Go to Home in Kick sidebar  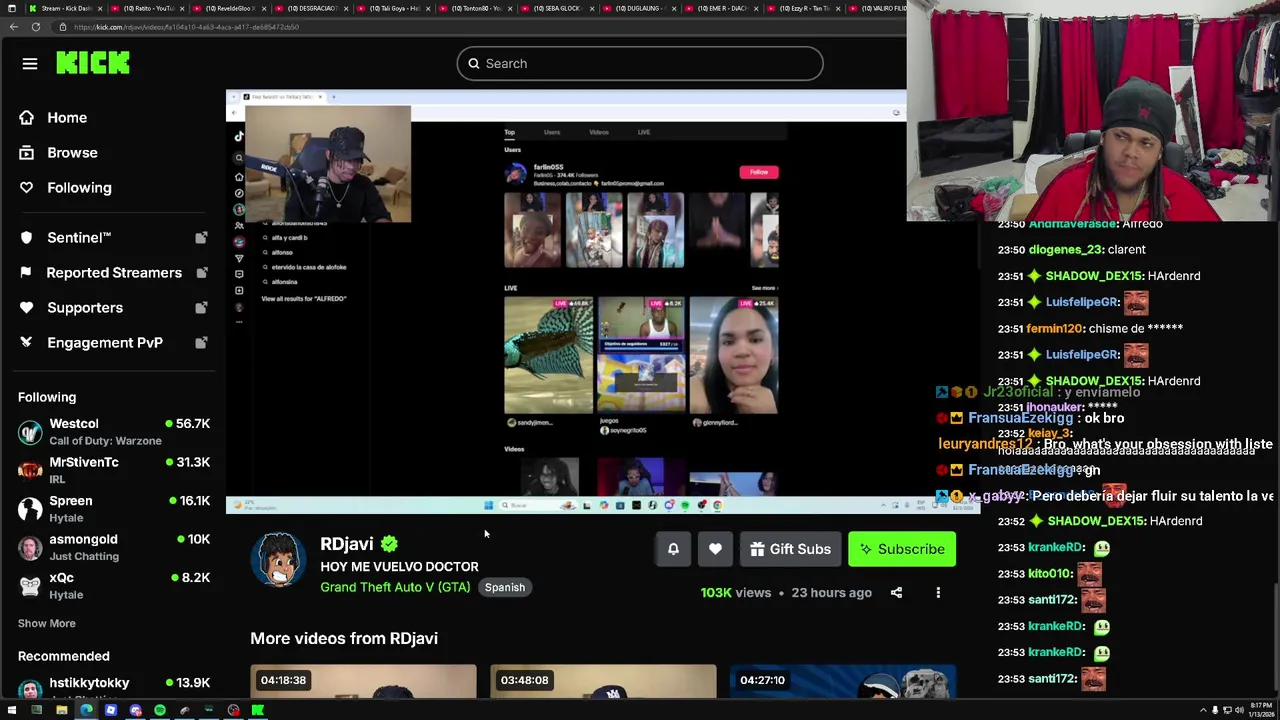pos(67,118)
